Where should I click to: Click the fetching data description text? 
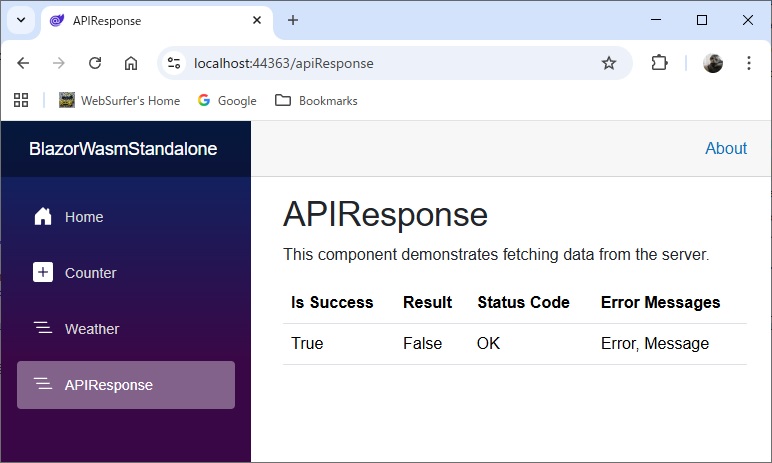tap(496, 255)
